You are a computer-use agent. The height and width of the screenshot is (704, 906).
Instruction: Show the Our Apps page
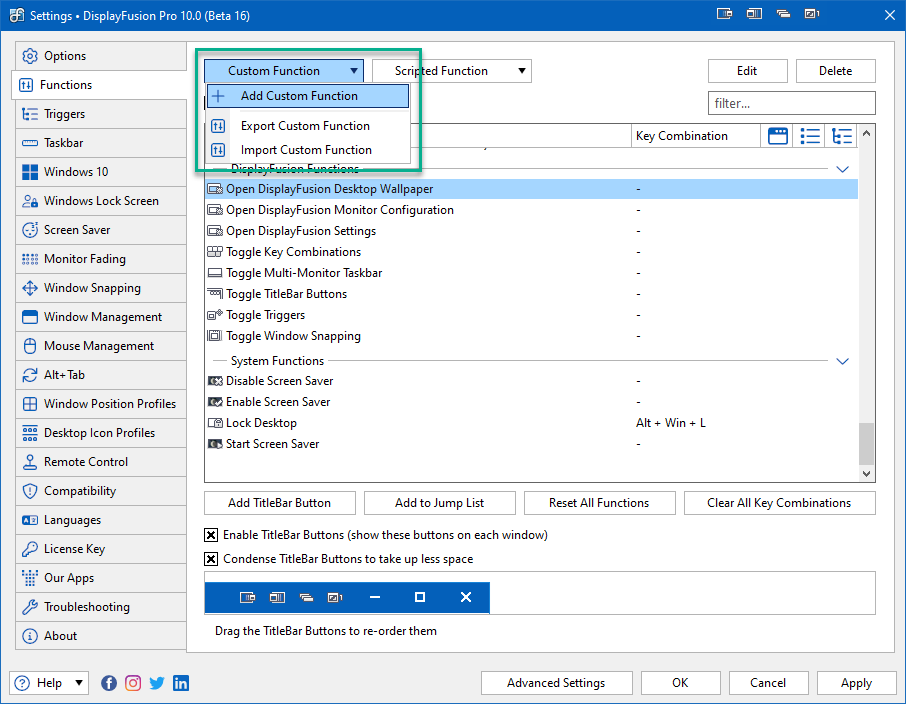tap(101, 577)
